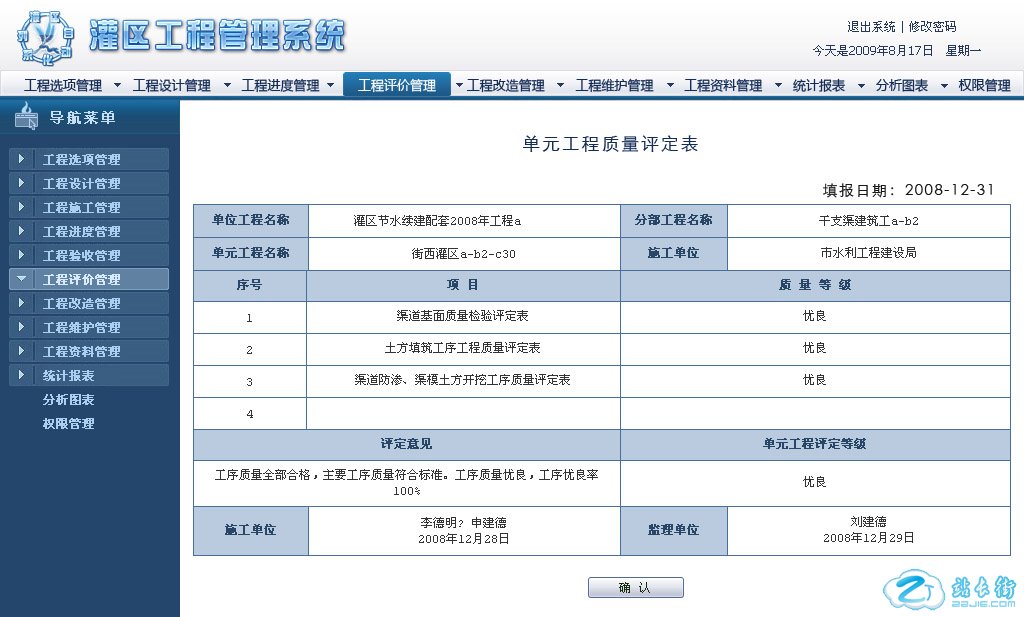Open 工程进度管理 sidebar item
Viewport: 1024px width, 617px height.
click(x=81, y=231)
